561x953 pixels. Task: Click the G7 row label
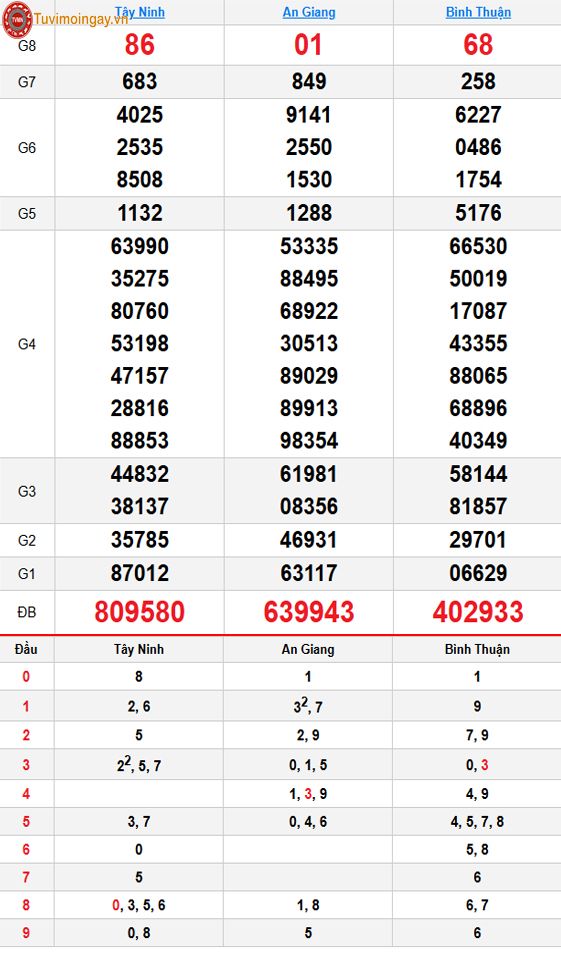click(27, 82)
